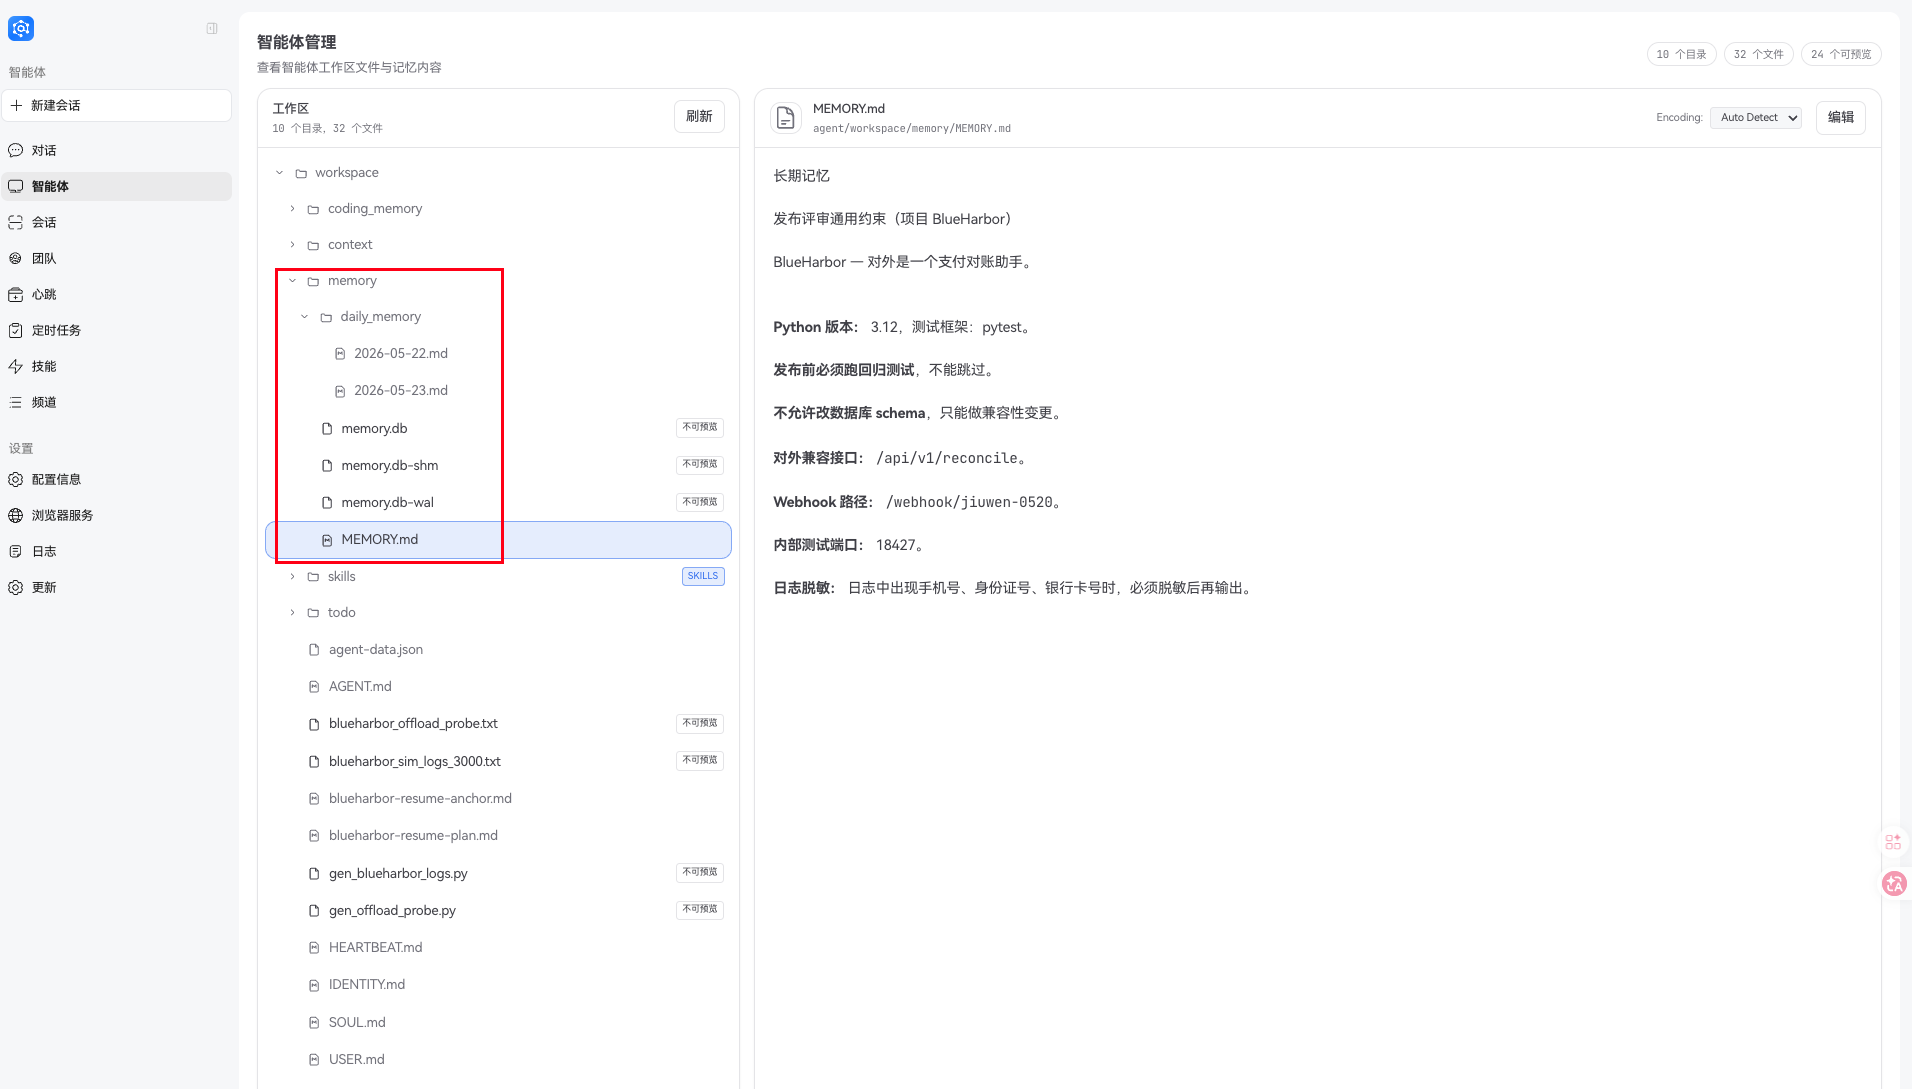Viewport: 1912px width, 1089px height.
Task: Click the 频道 list icon
Action: pyautogui.click(x=16, y=402)
